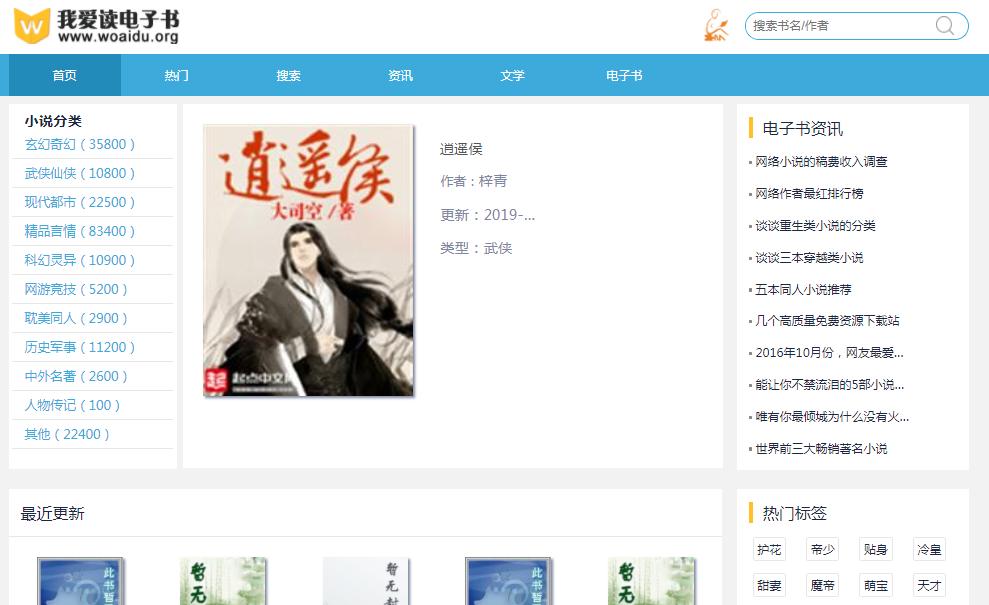This screenshot has height=605, width=989.
Task: Switch to the 热门 tab
Action: [x=176, y=75]
